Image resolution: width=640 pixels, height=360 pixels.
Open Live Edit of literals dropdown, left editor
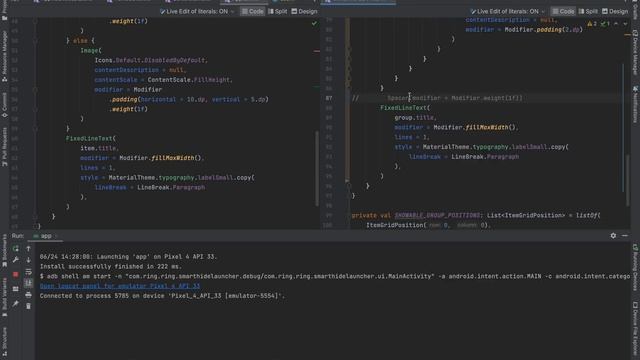(x=197, y=11)
